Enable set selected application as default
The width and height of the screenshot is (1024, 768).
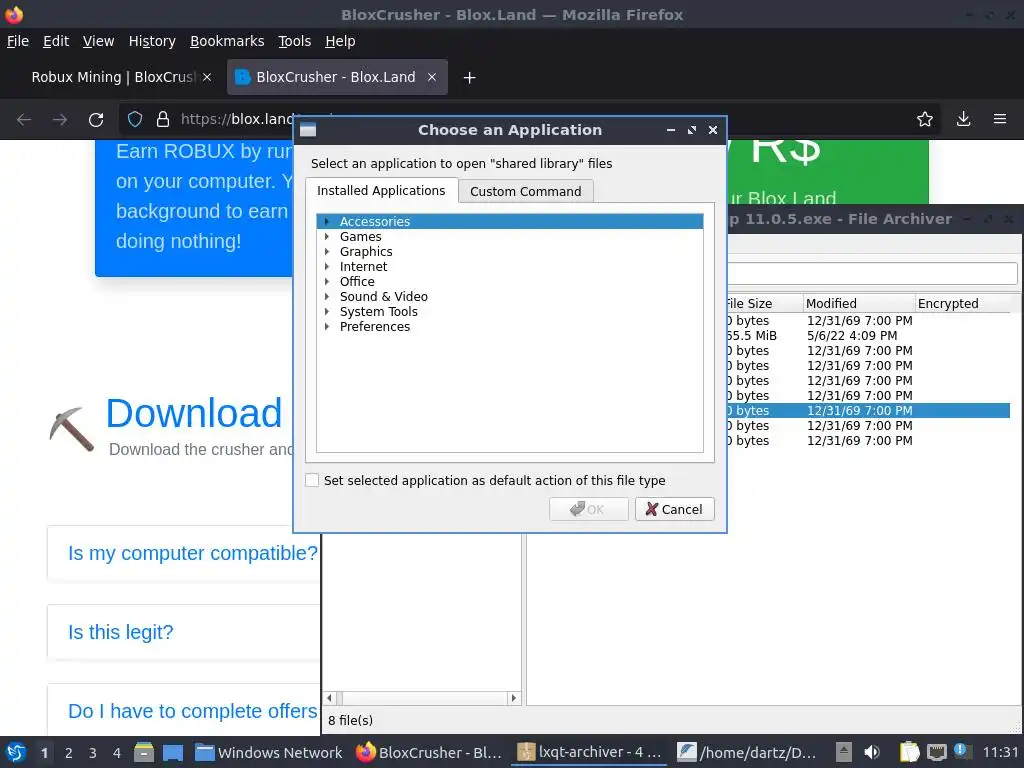[312, 481]
